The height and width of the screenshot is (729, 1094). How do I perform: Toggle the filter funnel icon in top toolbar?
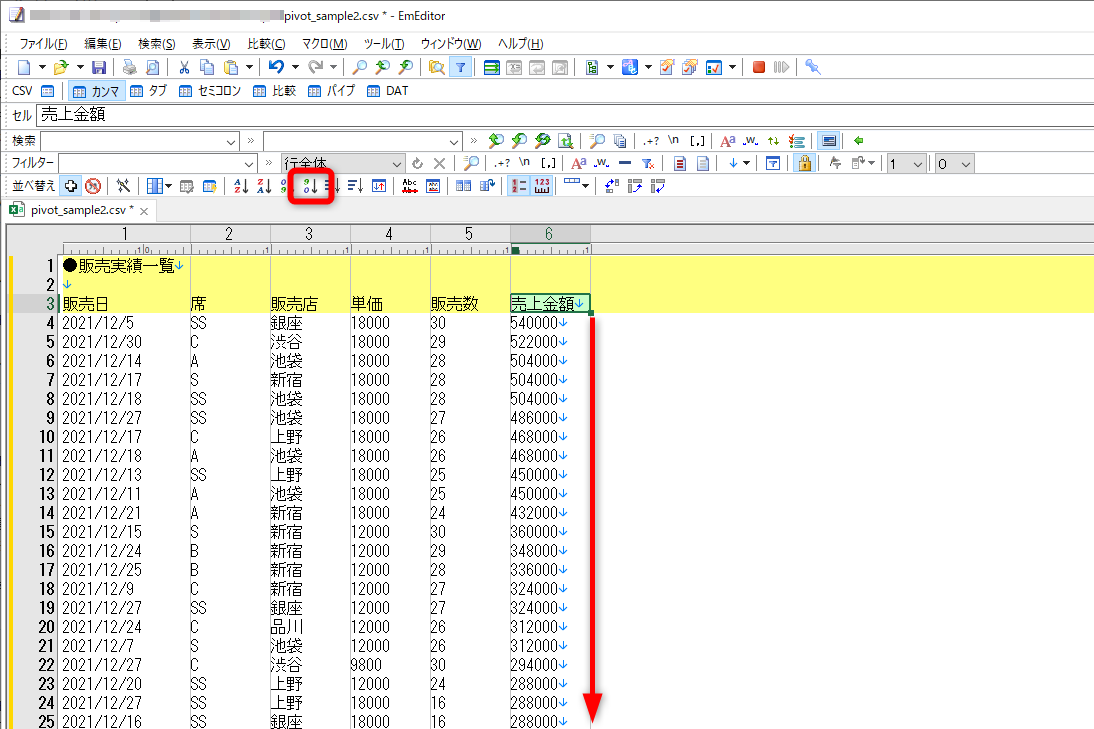460,67
